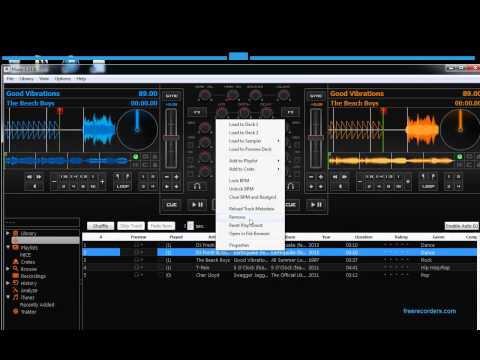Expand Load to Sampler submenu arrow
Image resolution: width=480 pixels, height=360 pixels.
(x=278, y=141)
